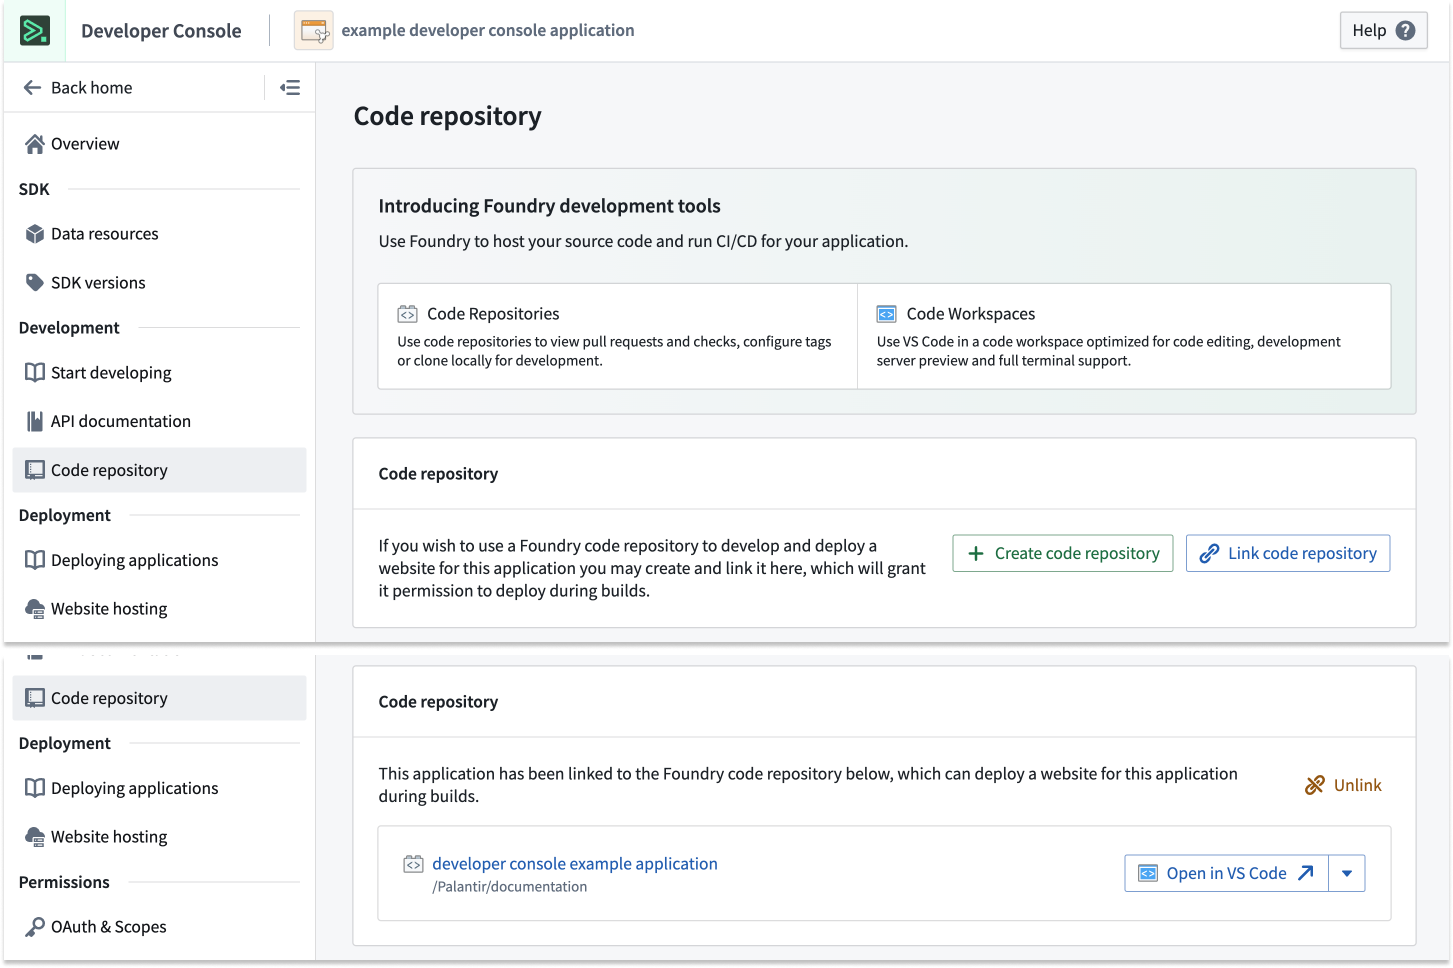Click the SDK versions tag icon
Viewport: 1453px width, 968px height.
35,283
